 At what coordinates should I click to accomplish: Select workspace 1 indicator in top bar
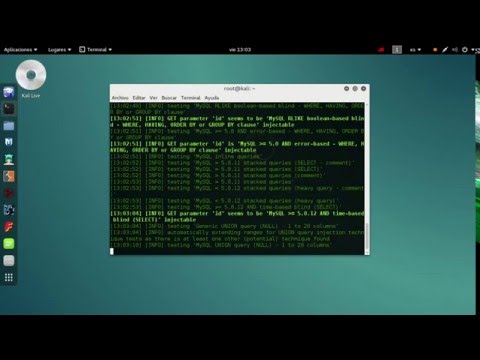(x=397, y=50)
